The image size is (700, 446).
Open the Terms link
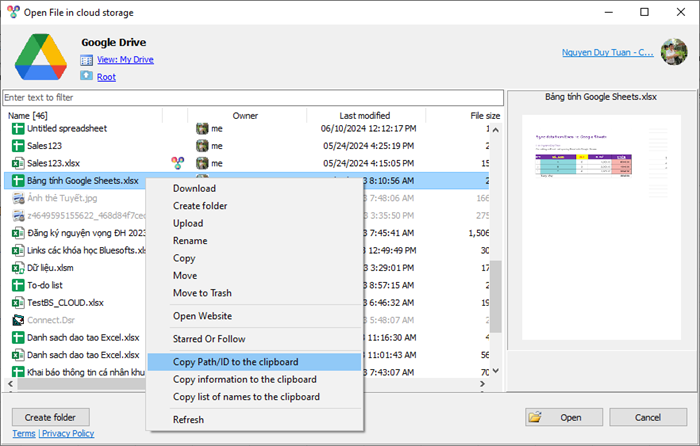pyautogui.click(x=24, y=433)
